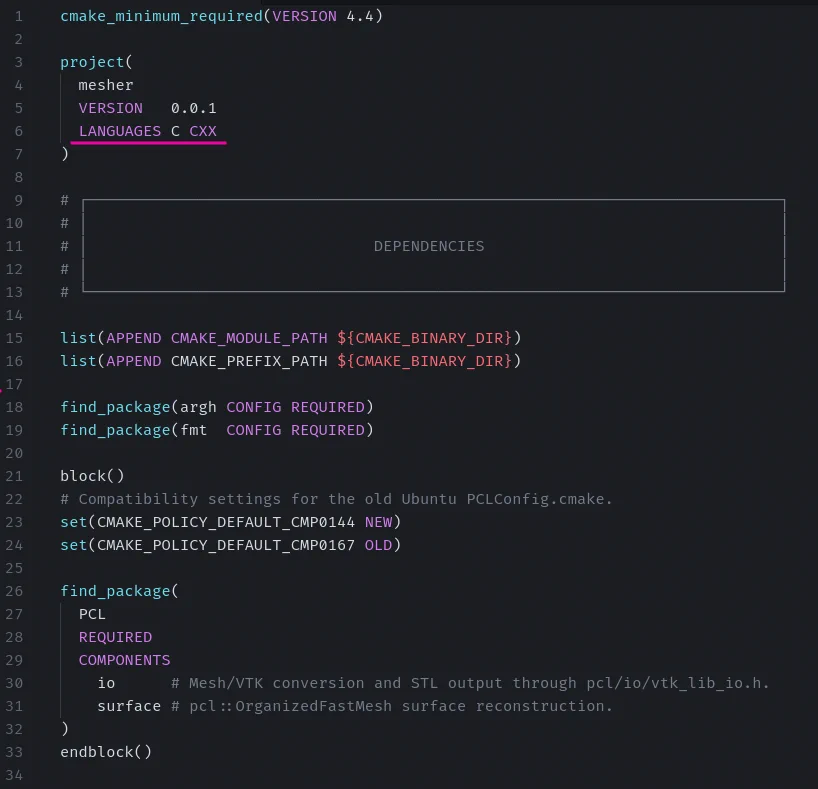Viewport: 818px width, 789px height.
Task: Click CMAKE_POLICY_DEFAULT_CMP0144 variable
Action: pos(226,522)
